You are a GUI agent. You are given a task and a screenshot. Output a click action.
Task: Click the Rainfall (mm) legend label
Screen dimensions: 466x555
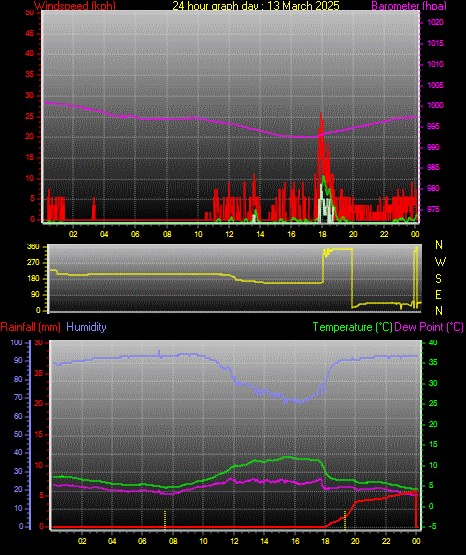[x=30, y=327]
